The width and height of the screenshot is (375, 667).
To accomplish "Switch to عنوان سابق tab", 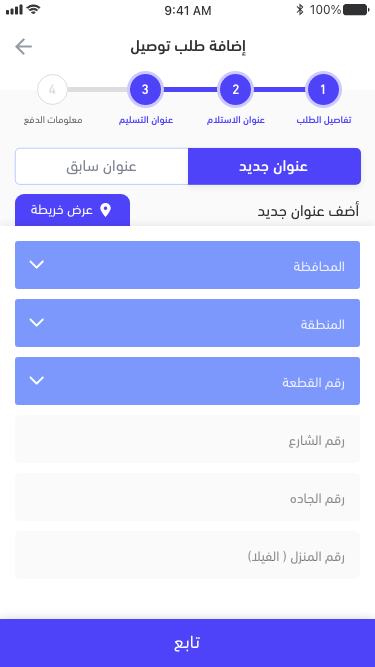I will [x=102, y=166].
